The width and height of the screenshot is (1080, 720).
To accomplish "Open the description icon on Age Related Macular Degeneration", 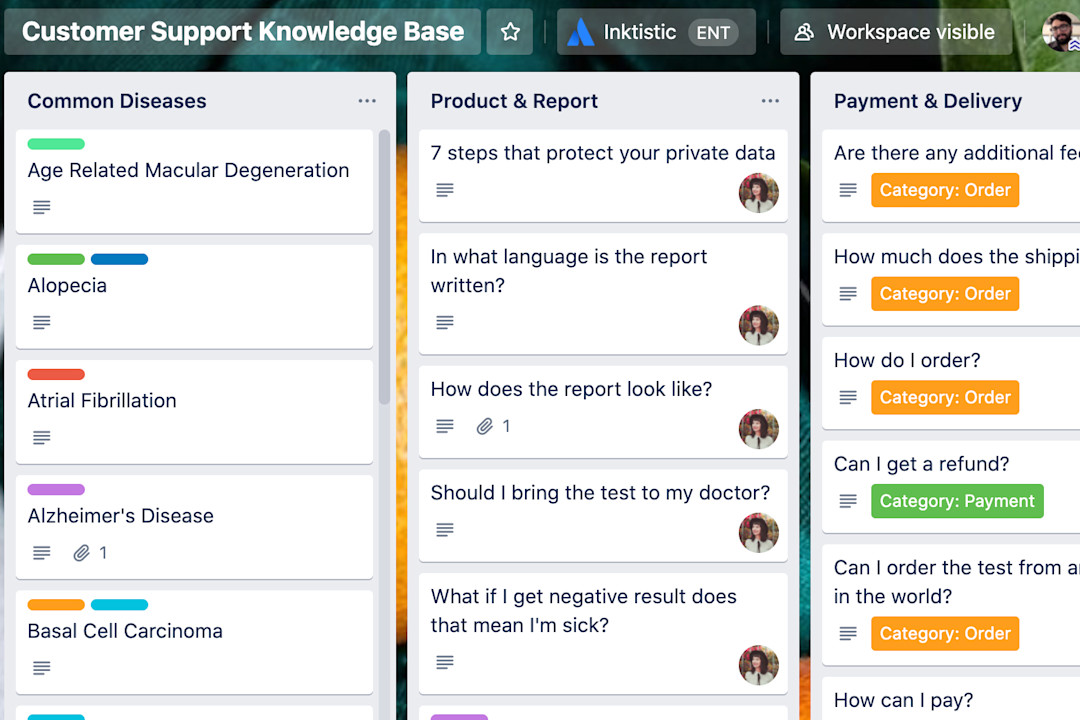I will point(40,207).
